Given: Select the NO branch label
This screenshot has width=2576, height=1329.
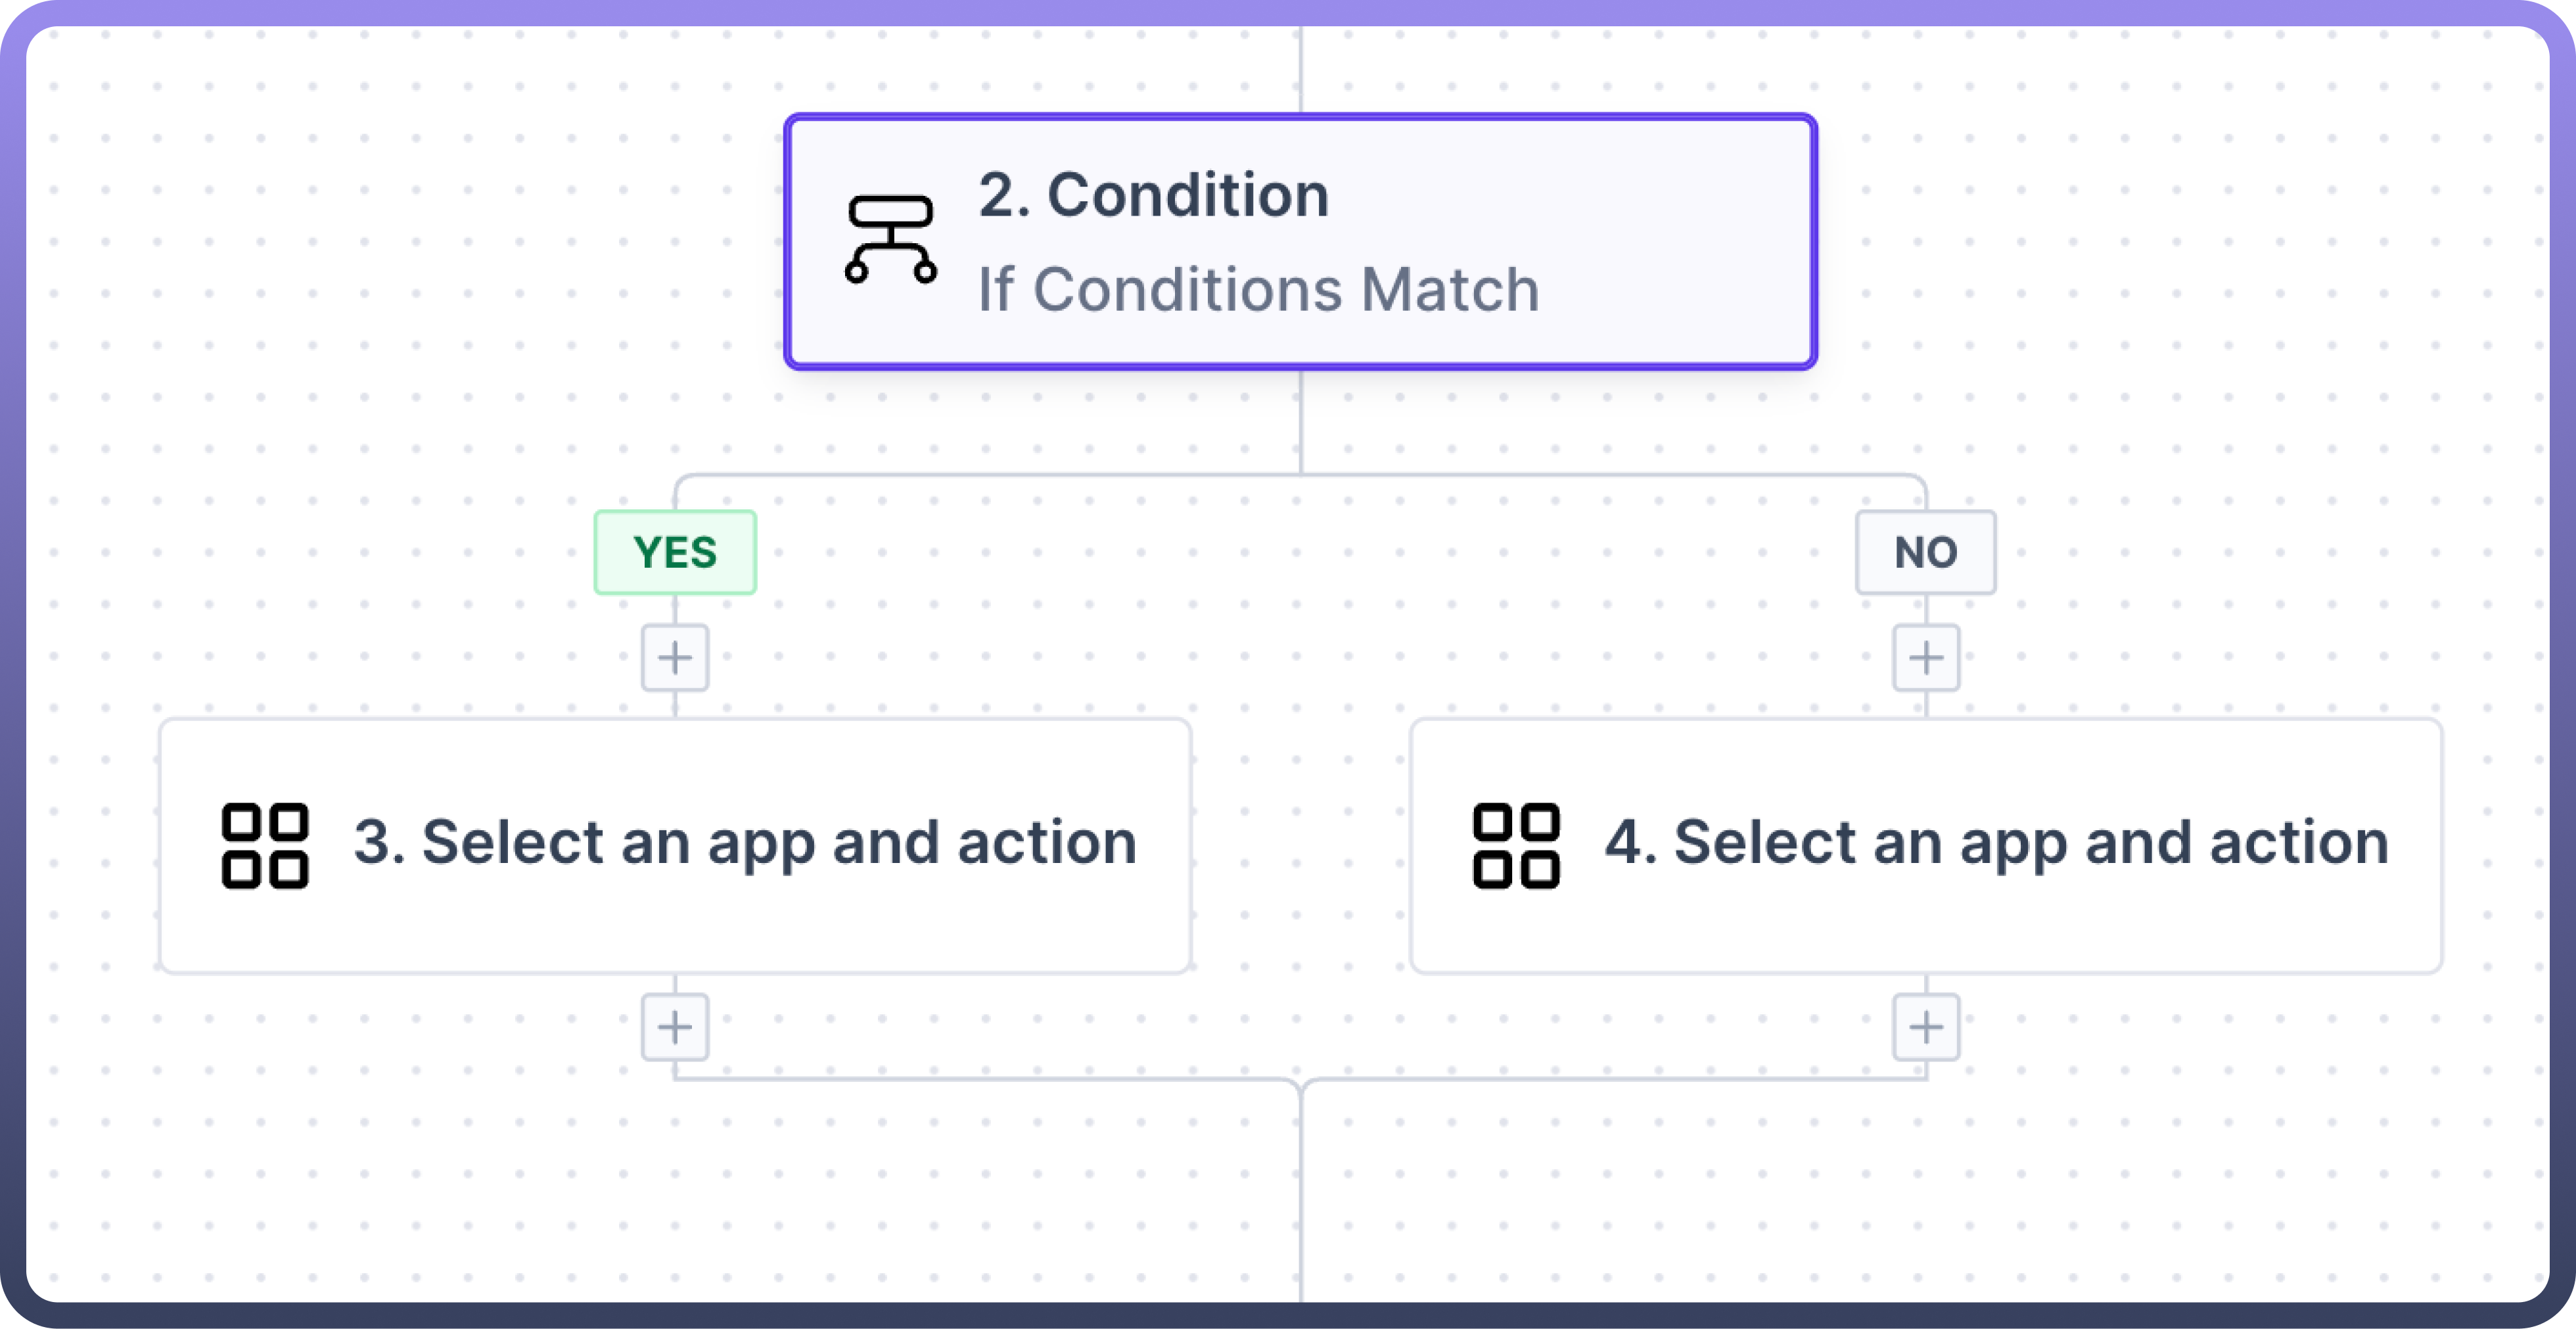Looking at the screenshot, I should pyautogui.click(x=1926, y=553).
